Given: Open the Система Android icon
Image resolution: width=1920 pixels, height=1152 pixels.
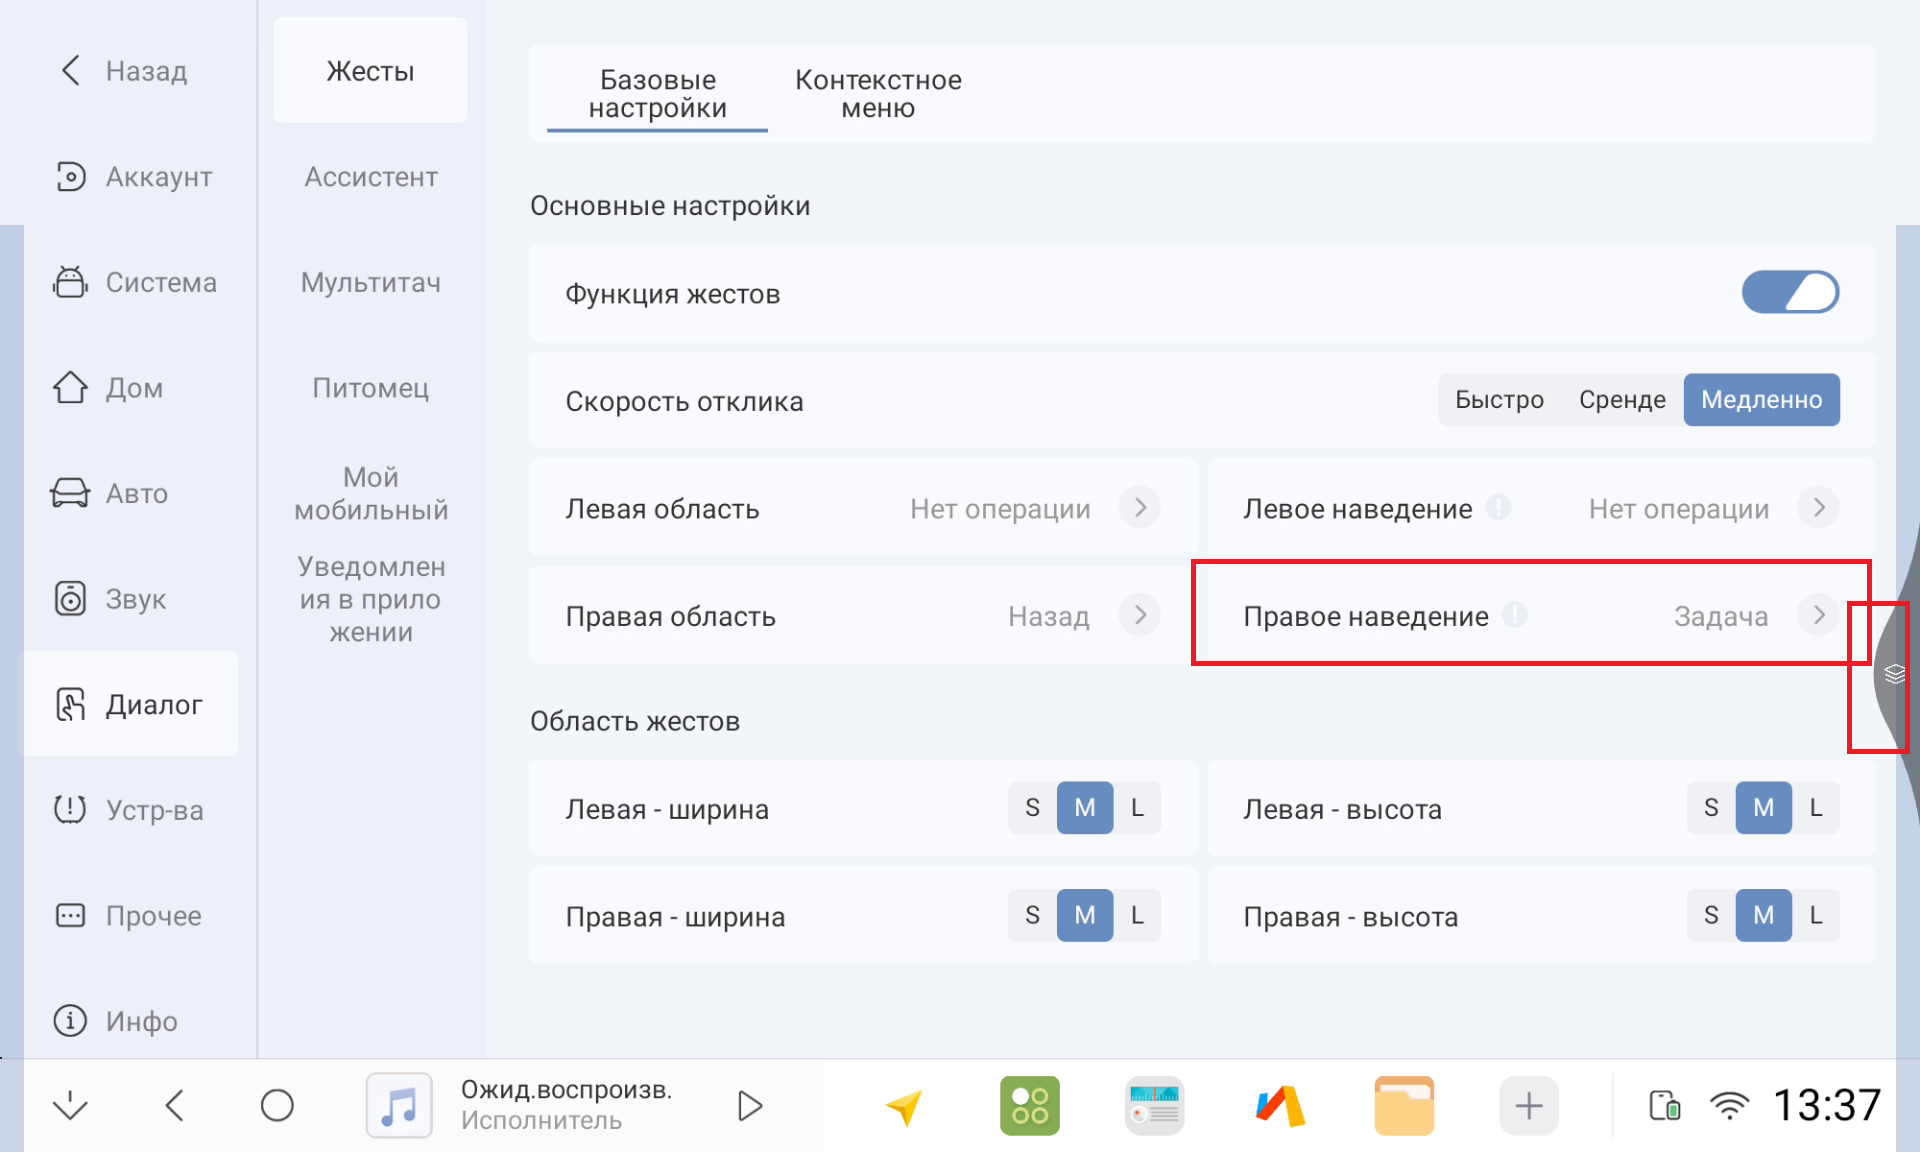Looking at the screenshot, I should point(70,282).
